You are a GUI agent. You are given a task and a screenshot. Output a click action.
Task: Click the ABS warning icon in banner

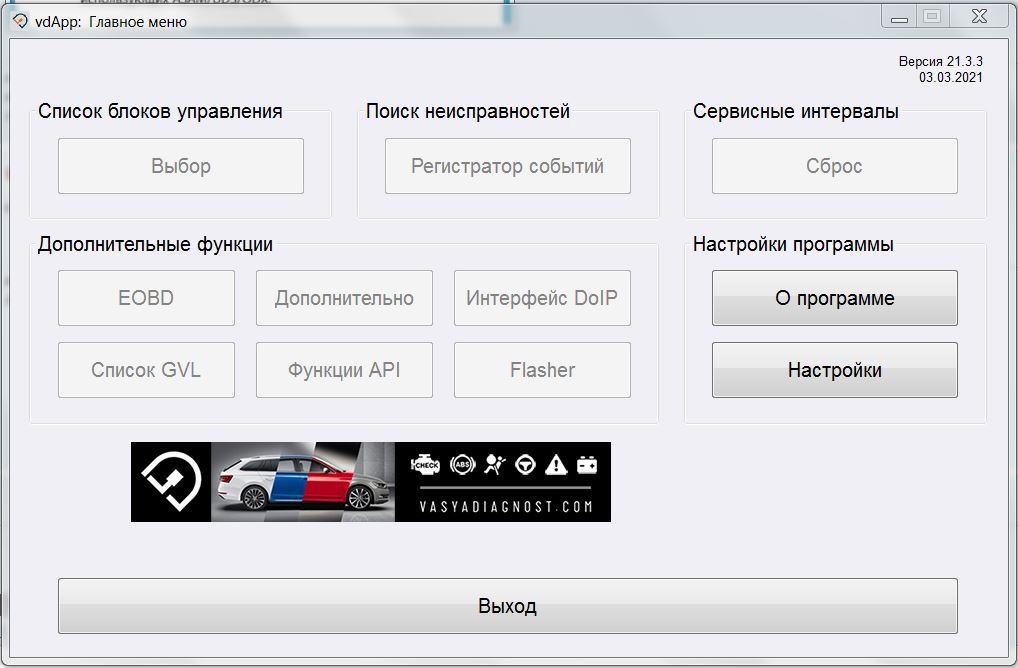462,465
